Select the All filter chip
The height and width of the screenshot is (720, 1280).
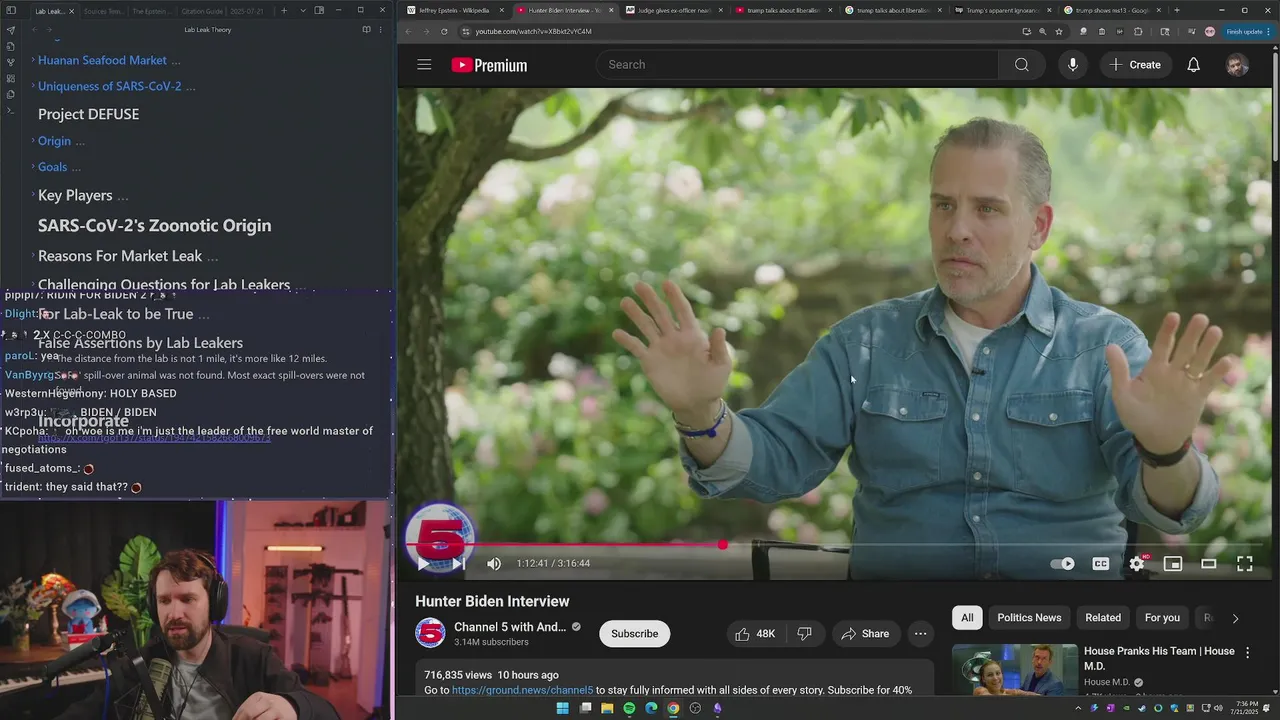point(967,618)
